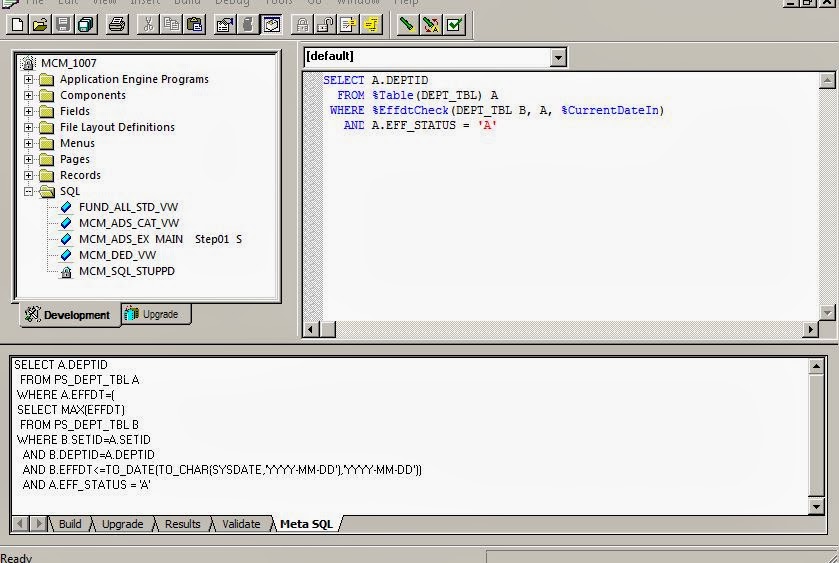Click editor vertical scrollbar up arrow
Viewport: 839px width, 563px height.
pyautogui.click(x=827, y=80)
